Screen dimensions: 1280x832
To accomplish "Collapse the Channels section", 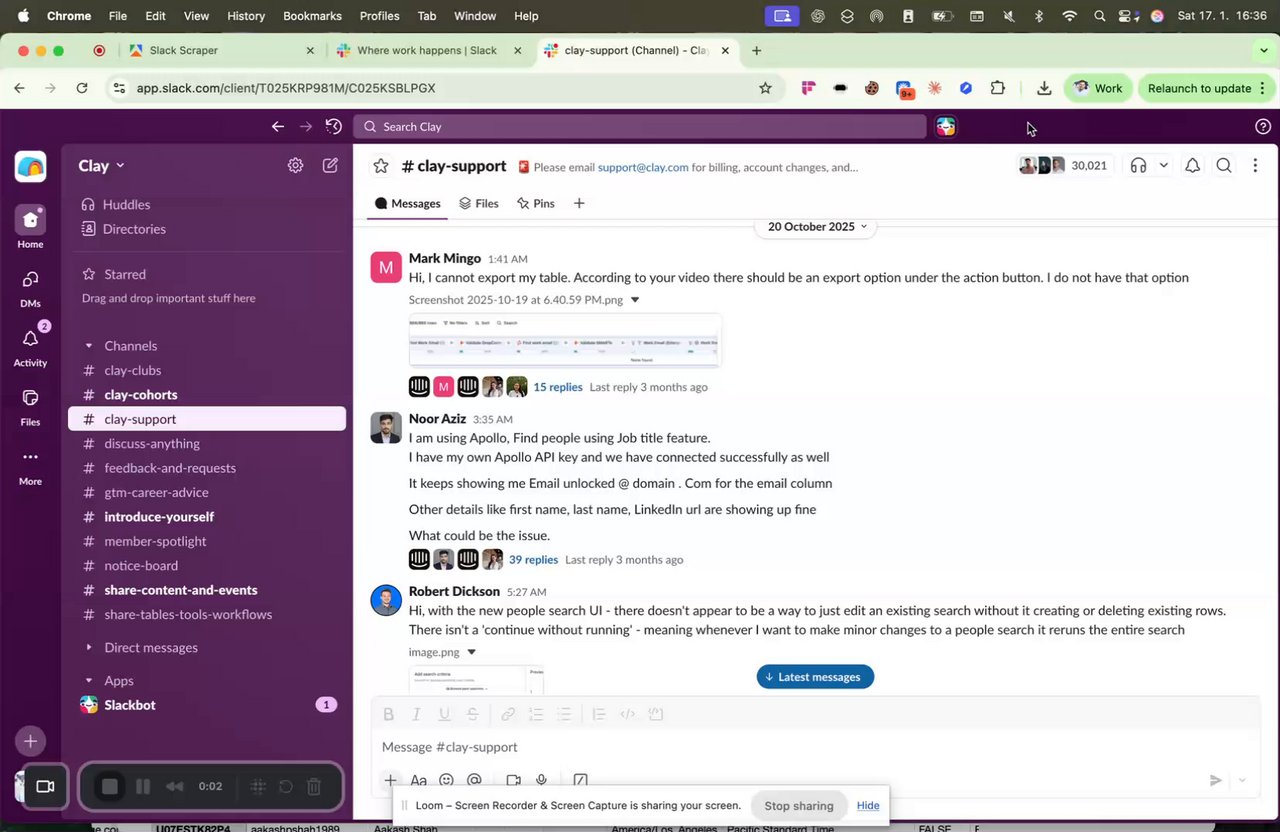I will coord(89,346).
